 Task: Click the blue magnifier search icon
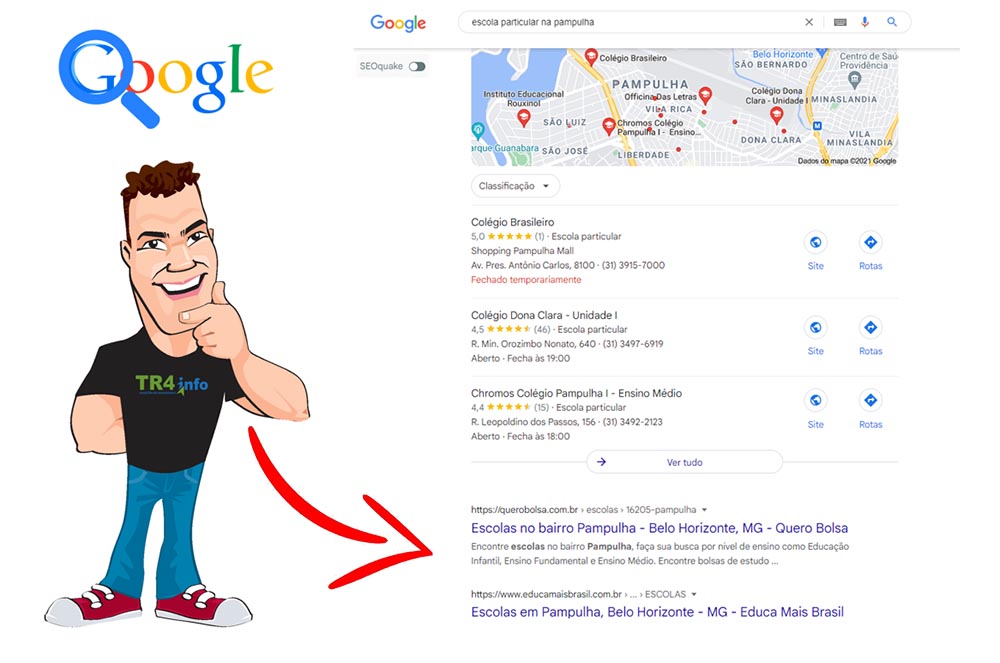[x=892, y=22]
